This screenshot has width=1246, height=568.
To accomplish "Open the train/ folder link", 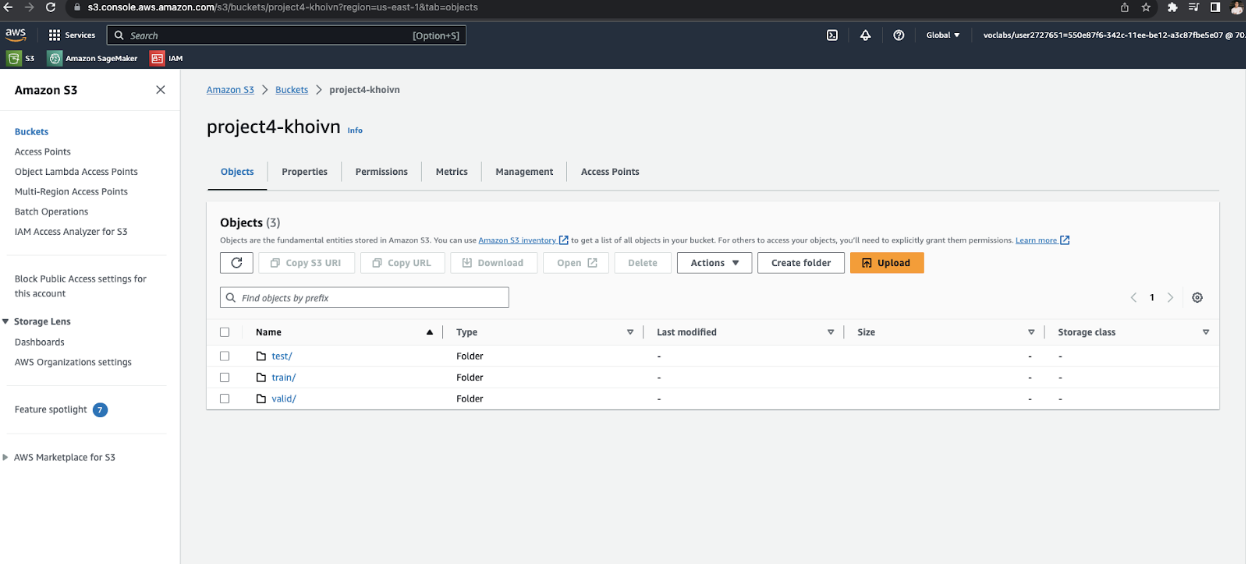I will pos(284,377).
